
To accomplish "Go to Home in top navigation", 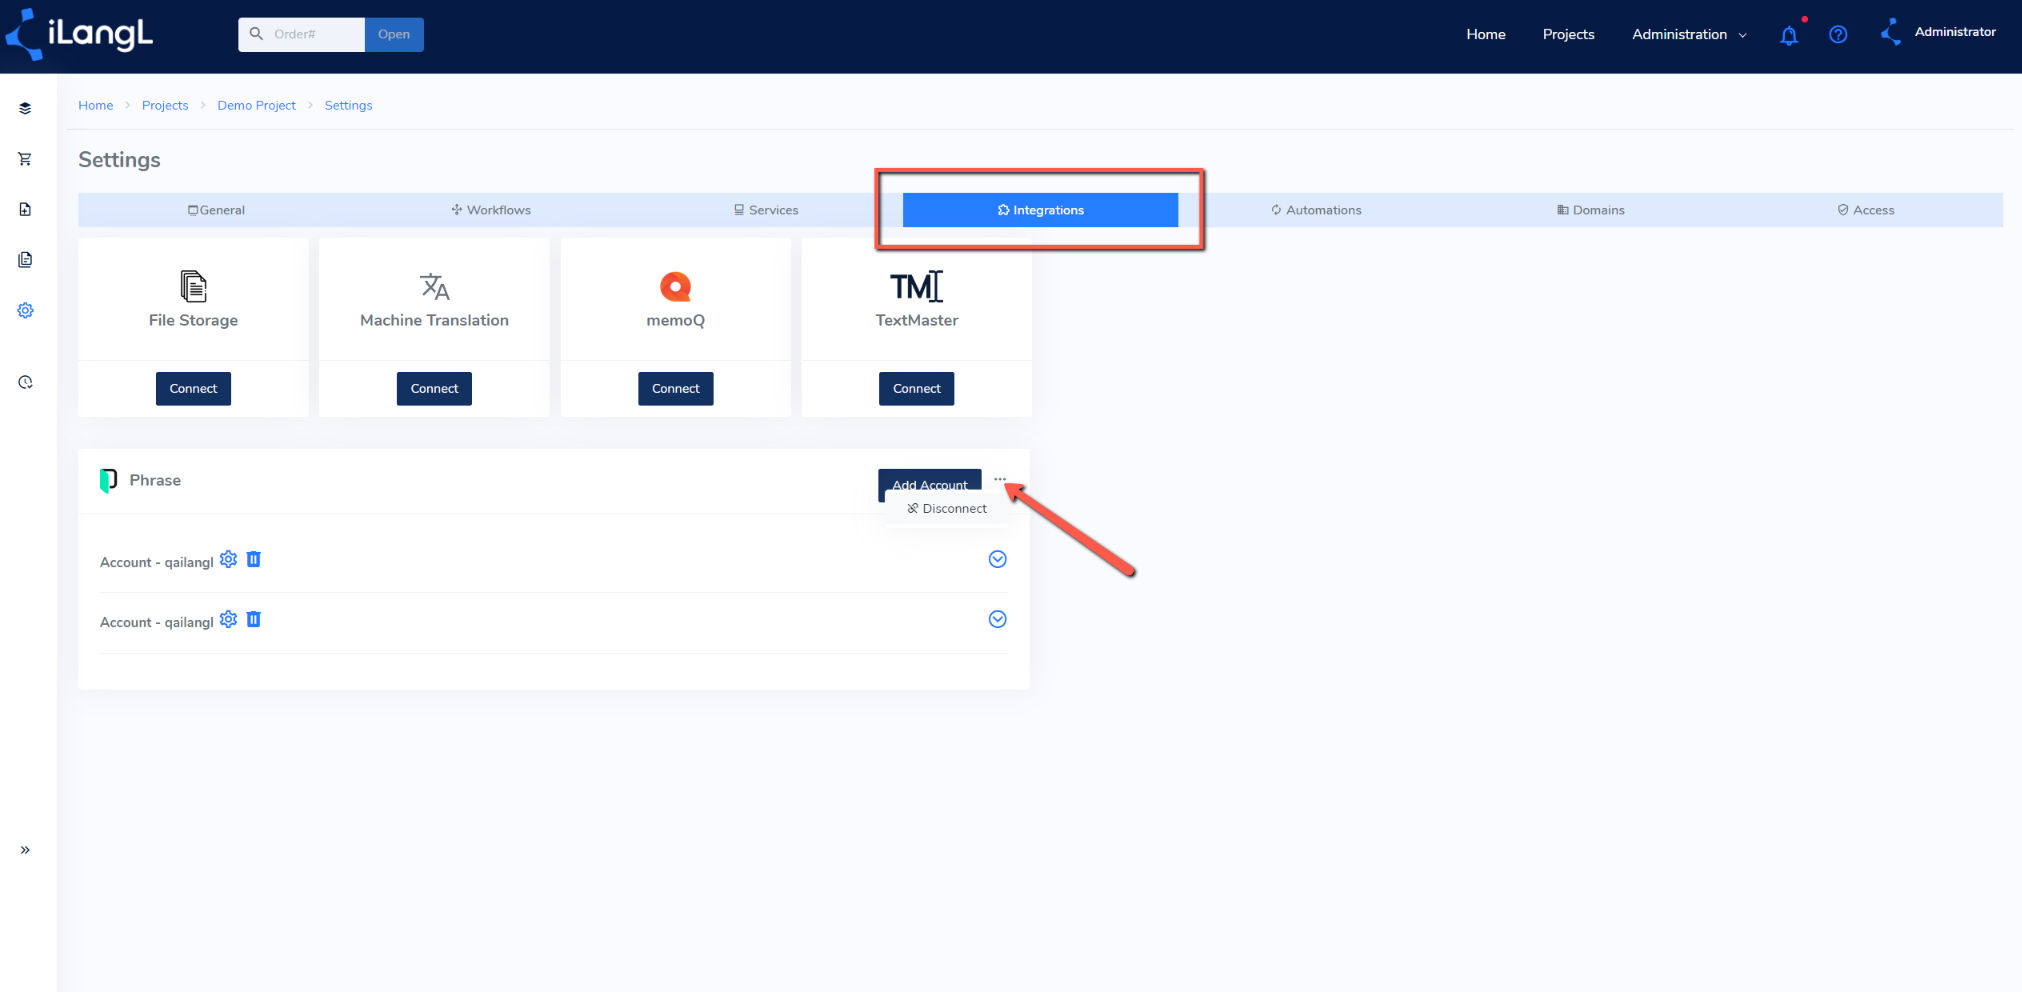I will (1486, 35).
